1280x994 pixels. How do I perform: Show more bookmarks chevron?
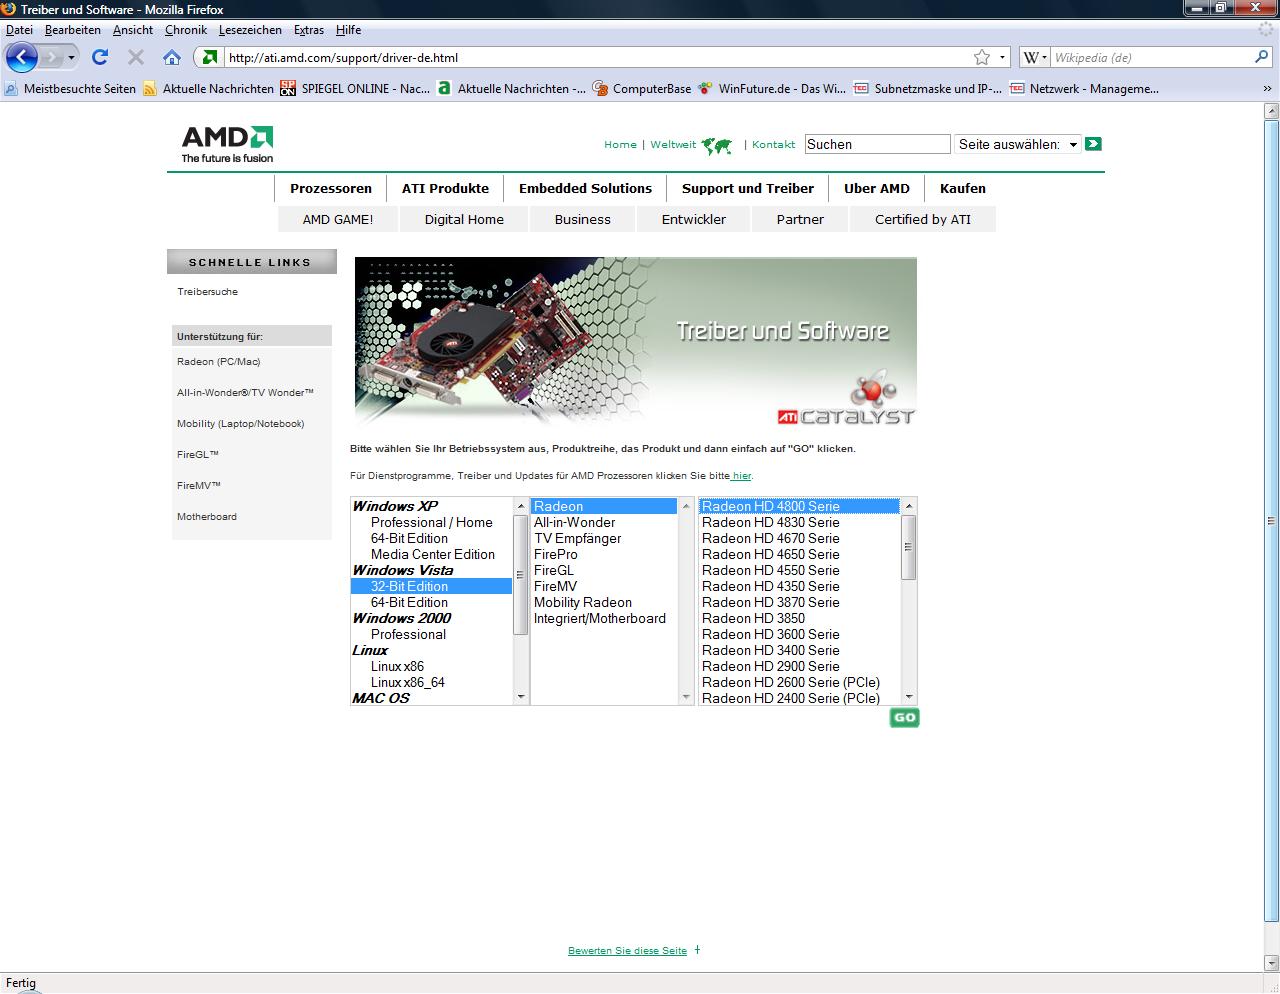(x=1268, y=89)
